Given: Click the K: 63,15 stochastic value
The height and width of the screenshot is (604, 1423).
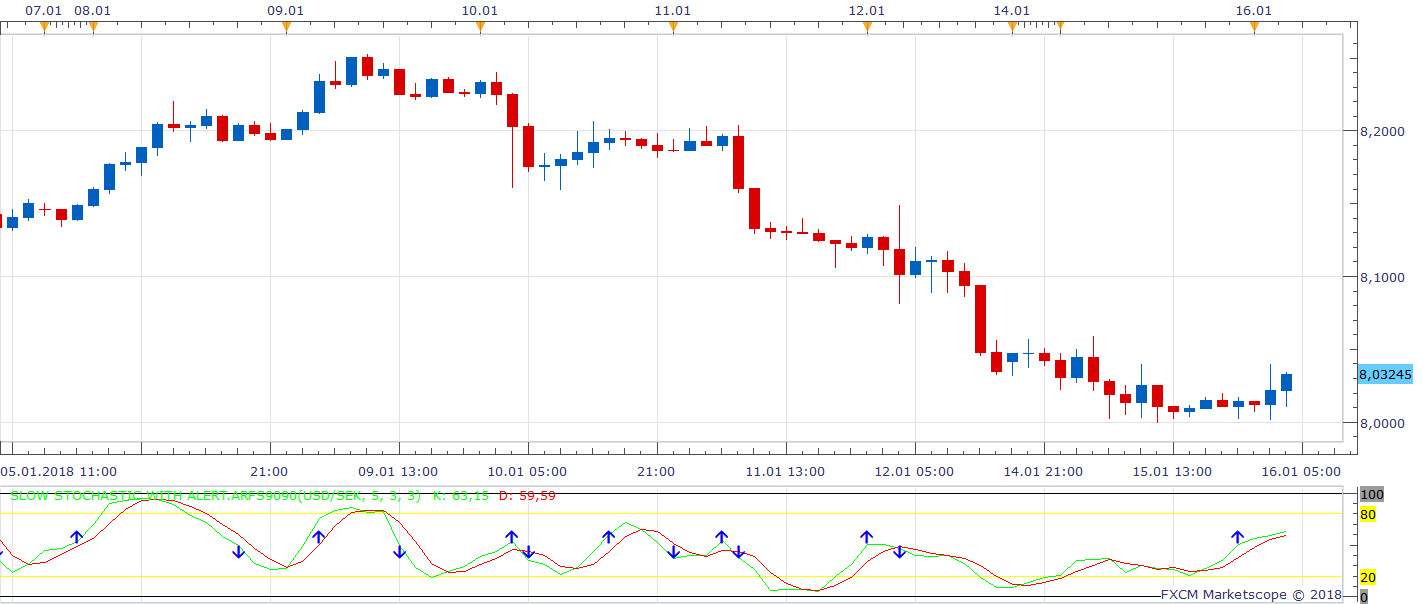Looking at the screenshot, I should [x=461, y=495].
